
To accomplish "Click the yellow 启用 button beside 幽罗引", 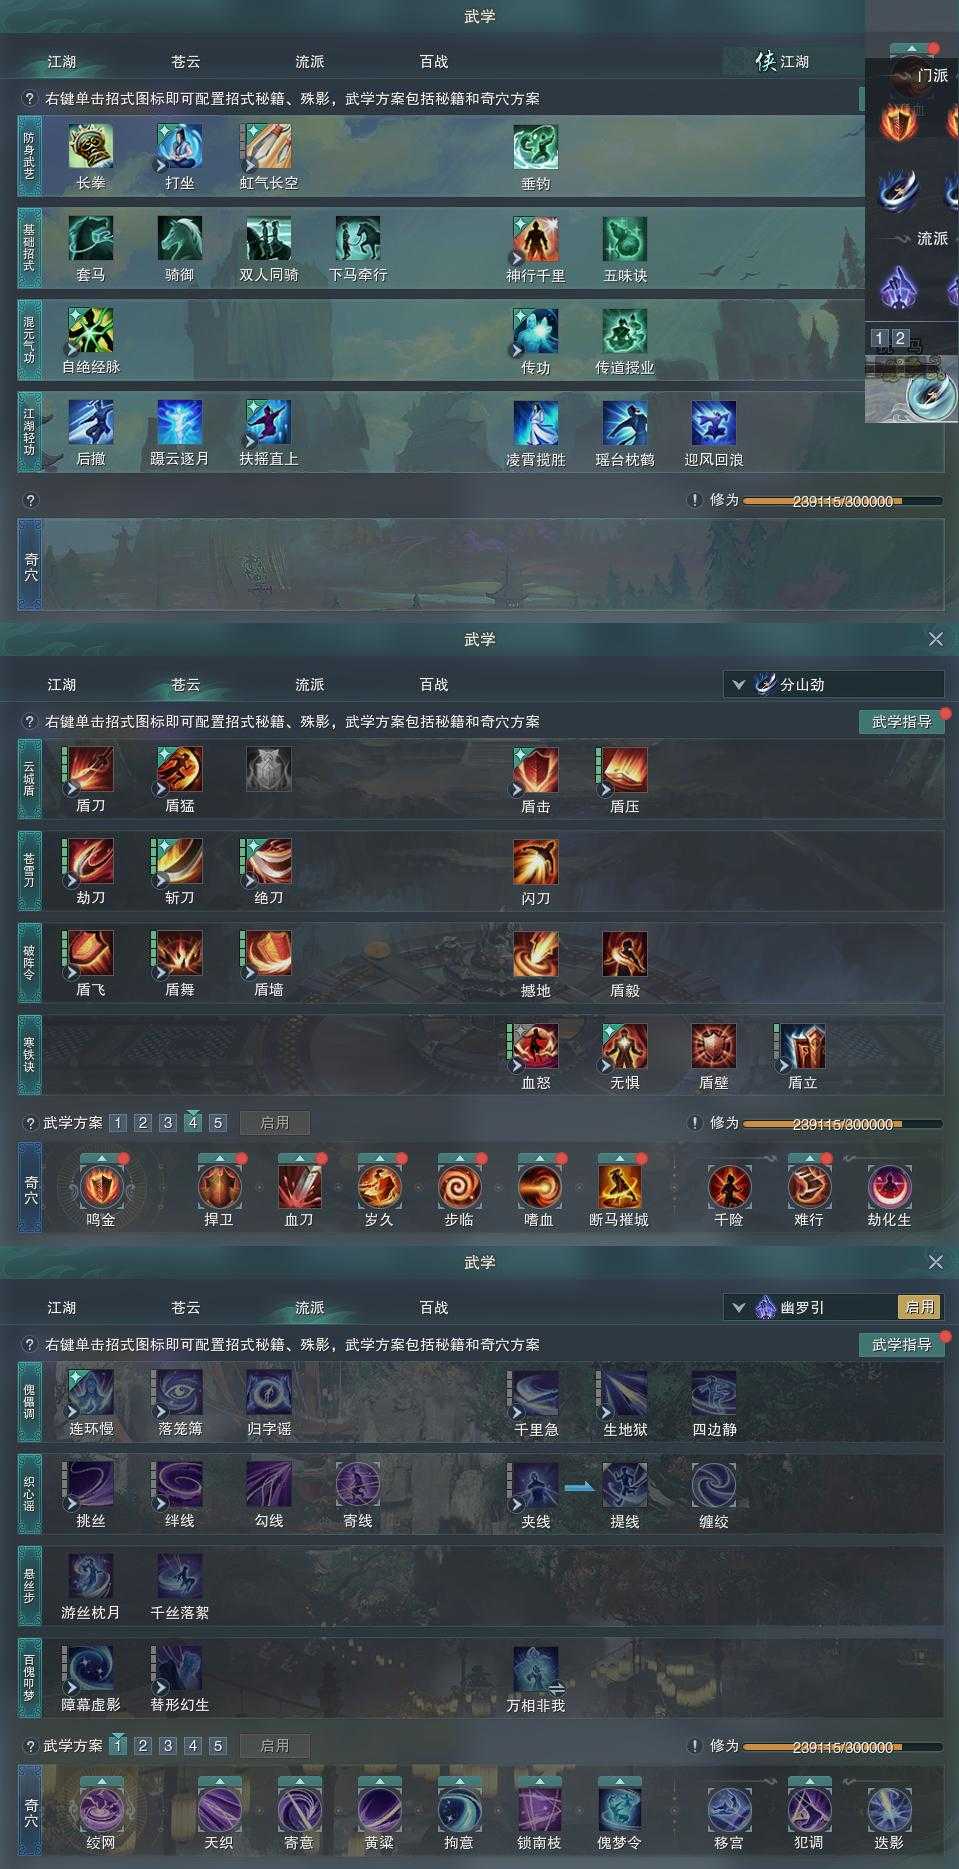I will [920, 1307].
